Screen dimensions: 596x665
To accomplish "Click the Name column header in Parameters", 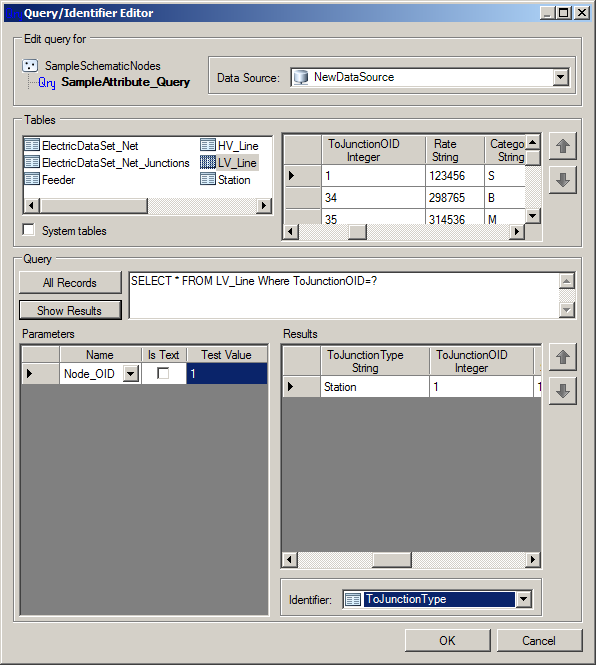I will [x=100, y=355].
